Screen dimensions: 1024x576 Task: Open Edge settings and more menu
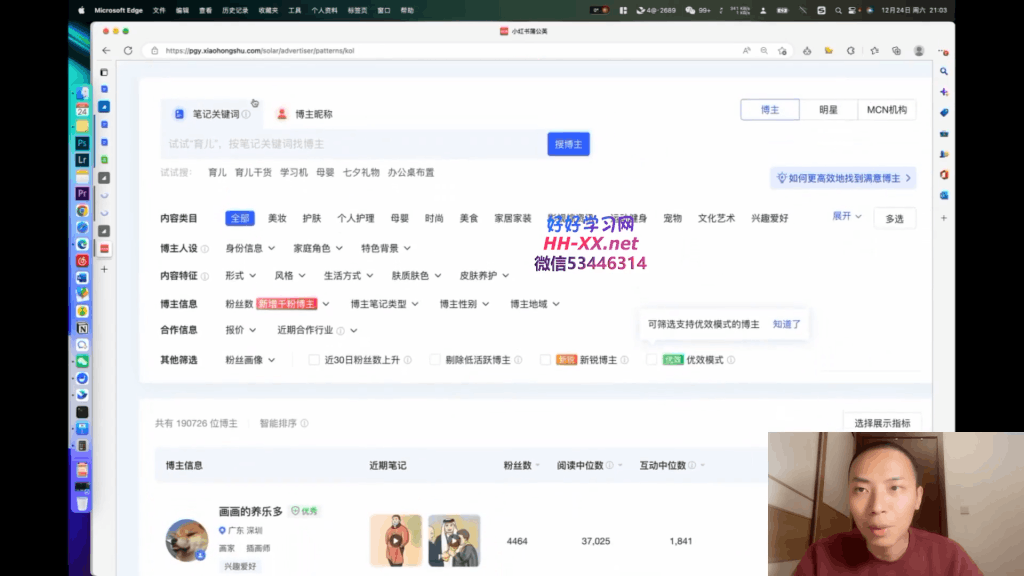click(x=943, y=51)
